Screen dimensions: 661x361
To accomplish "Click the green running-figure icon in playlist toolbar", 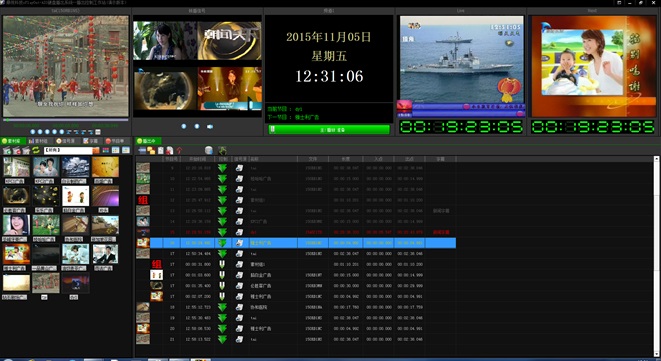I will click(x=222, y=150).
